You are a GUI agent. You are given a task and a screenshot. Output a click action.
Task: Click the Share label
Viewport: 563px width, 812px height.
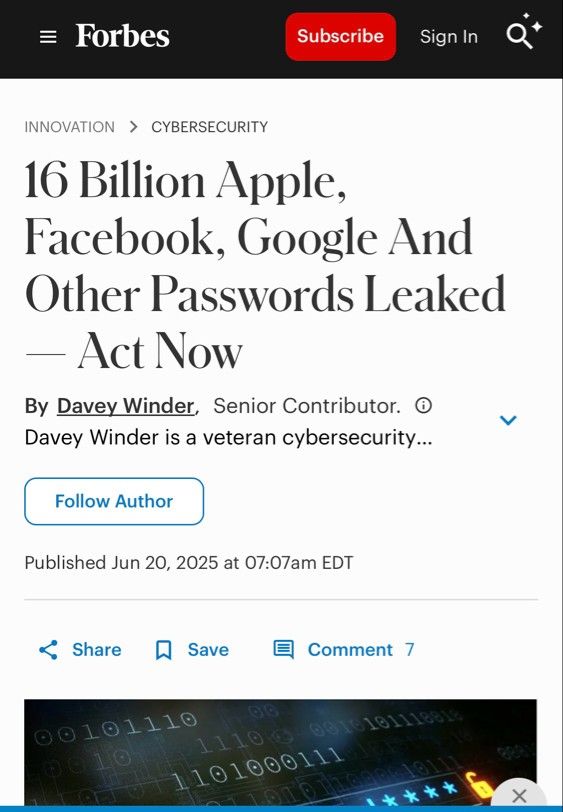tap(96, 649)
